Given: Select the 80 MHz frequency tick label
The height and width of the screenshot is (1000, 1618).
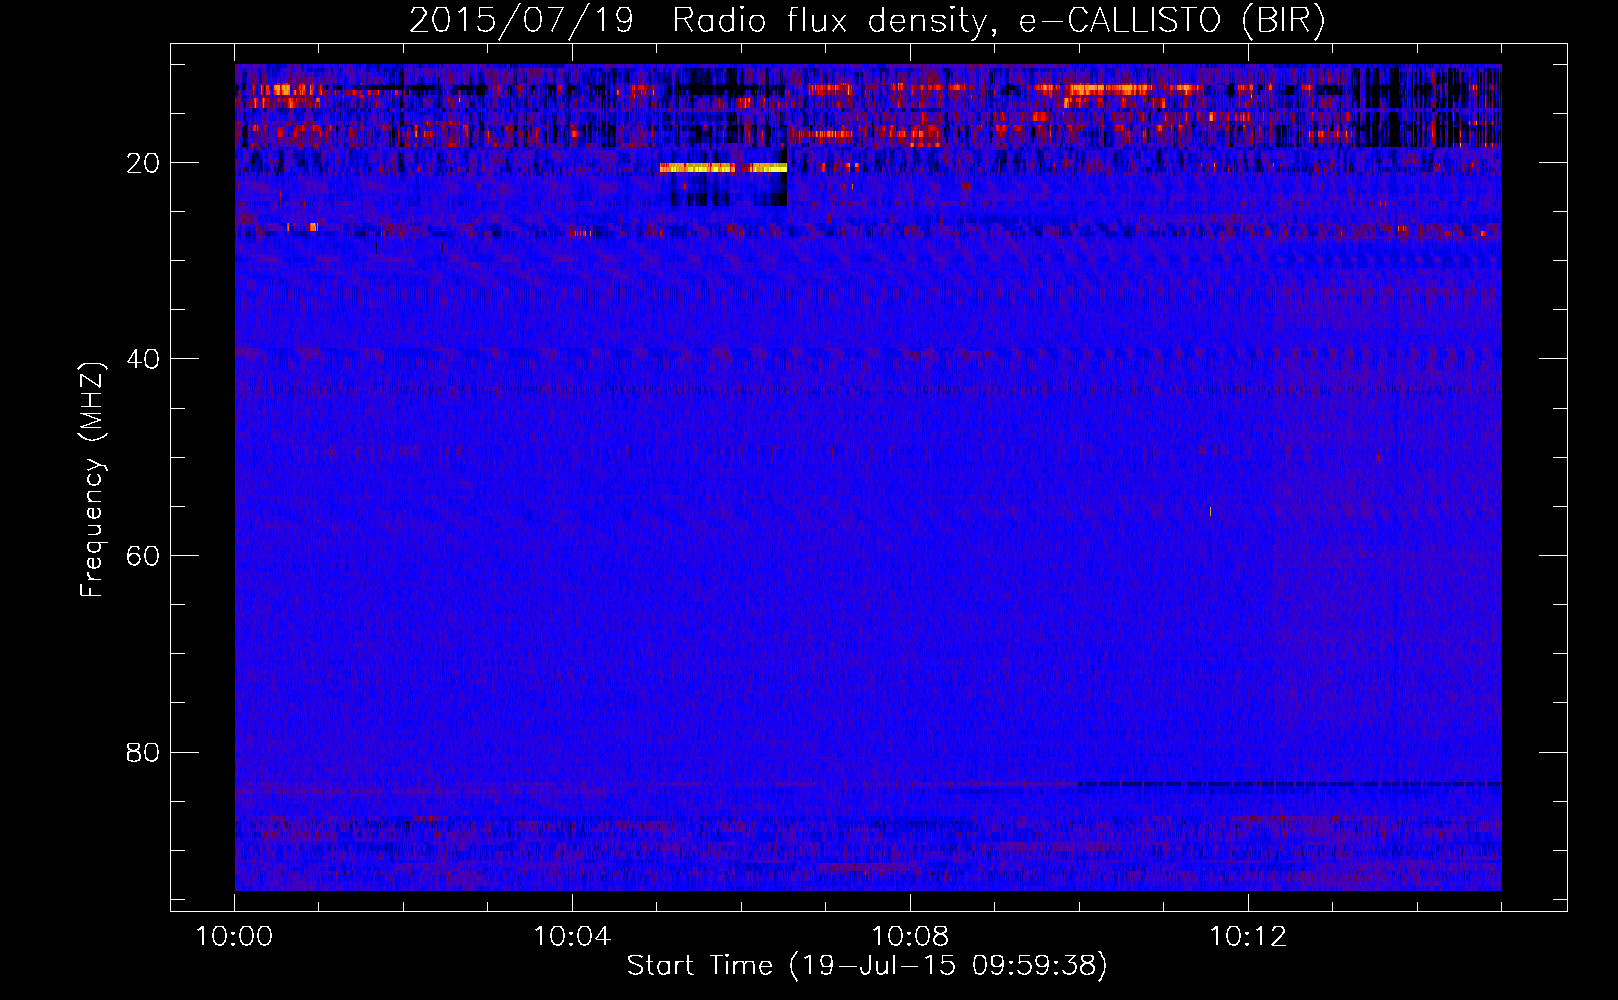Looking at the screenshot, I should pyautogui.click(x=143, y=752).
